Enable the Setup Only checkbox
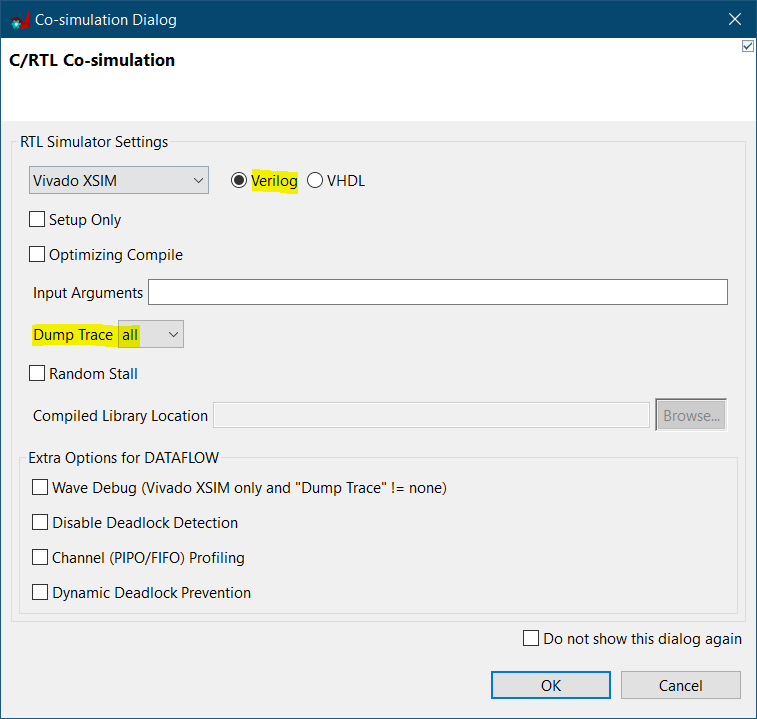The image size is (757, 719). [37, 219]
